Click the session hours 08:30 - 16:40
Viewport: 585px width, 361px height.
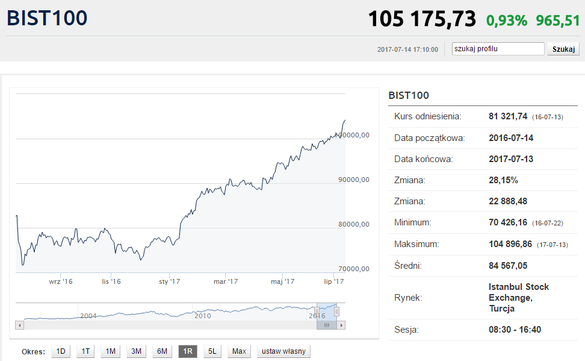point(515,330)
